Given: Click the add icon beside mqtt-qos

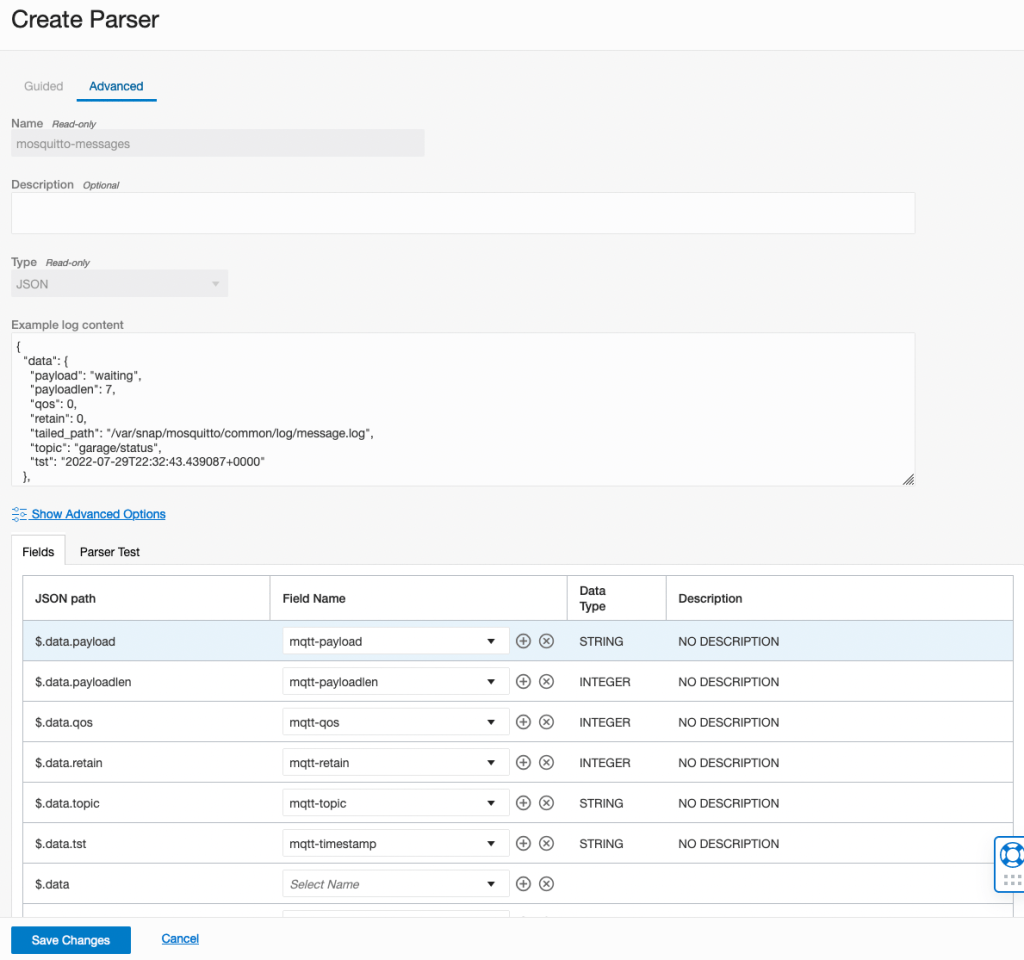Looking at the screenshot, I should tap(523, 722).
